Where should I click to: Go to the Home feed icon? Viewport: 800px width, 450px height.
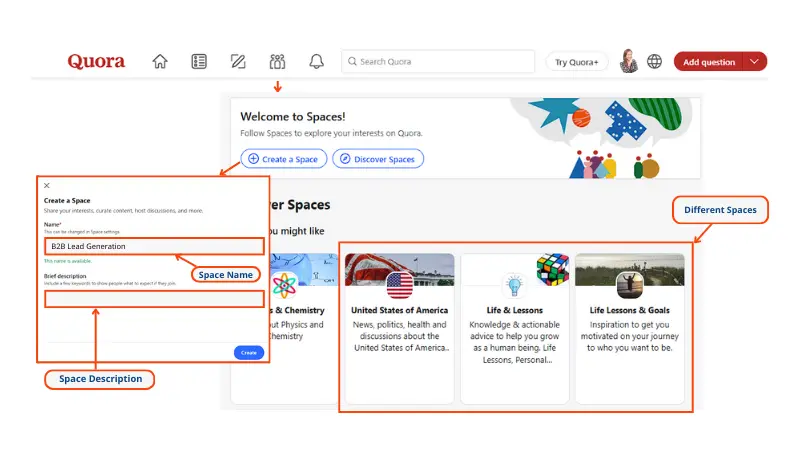click(x=160, y=61)
